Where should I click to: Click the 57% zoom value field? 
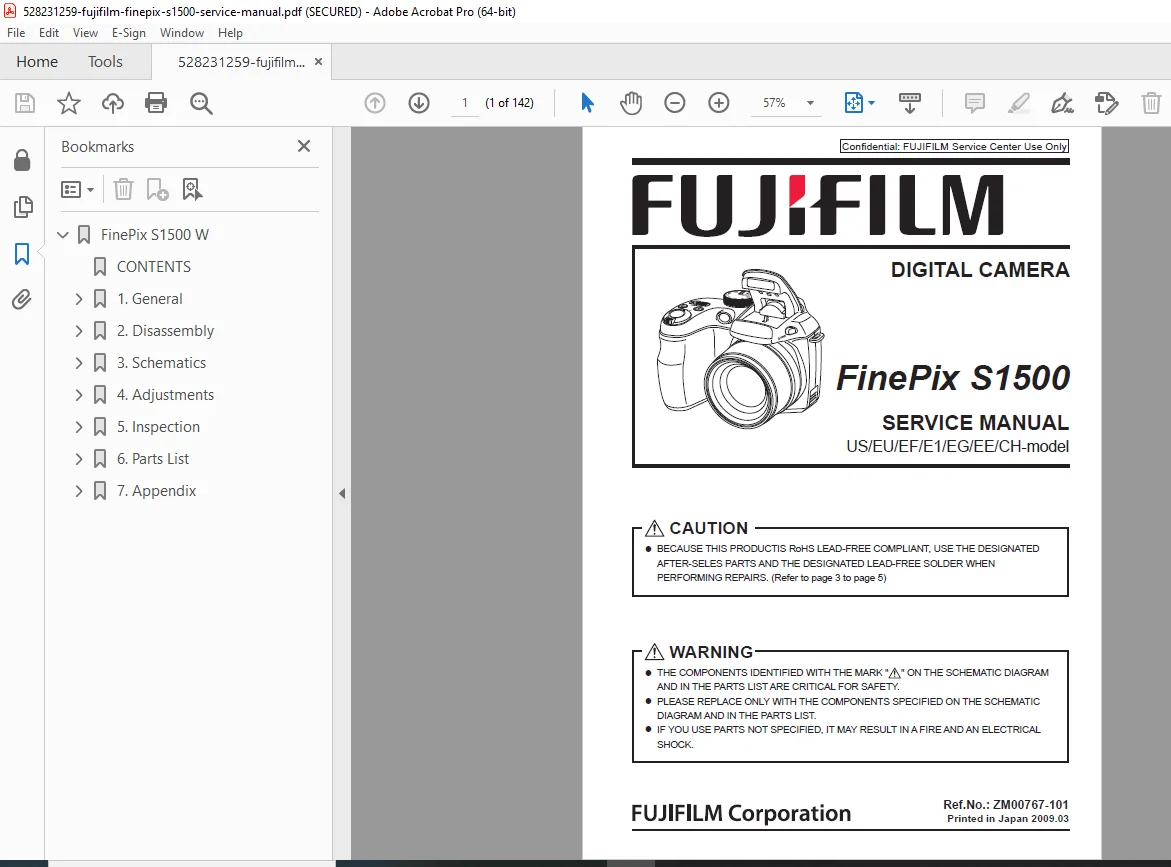(774, 103)
